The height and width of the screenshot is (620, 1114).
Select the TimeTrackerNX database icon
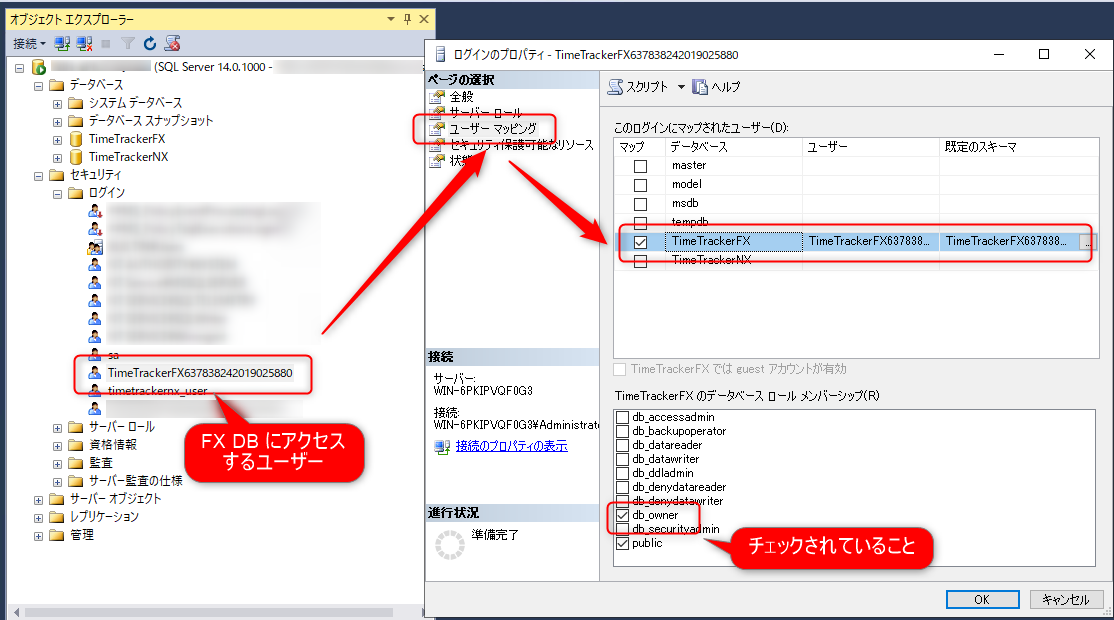76,157
